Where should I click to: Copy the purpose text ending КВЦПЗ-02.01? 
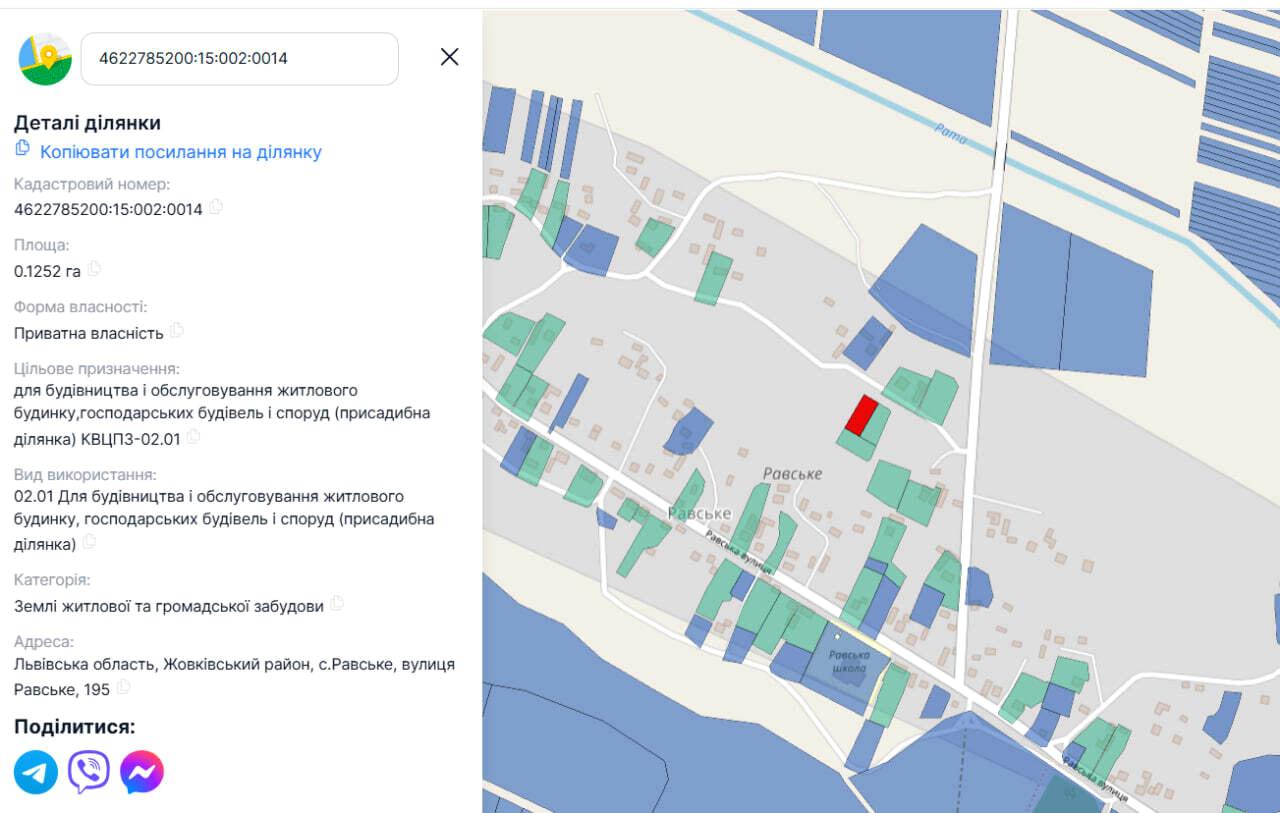pyautogui.click(x=194, y=437)
